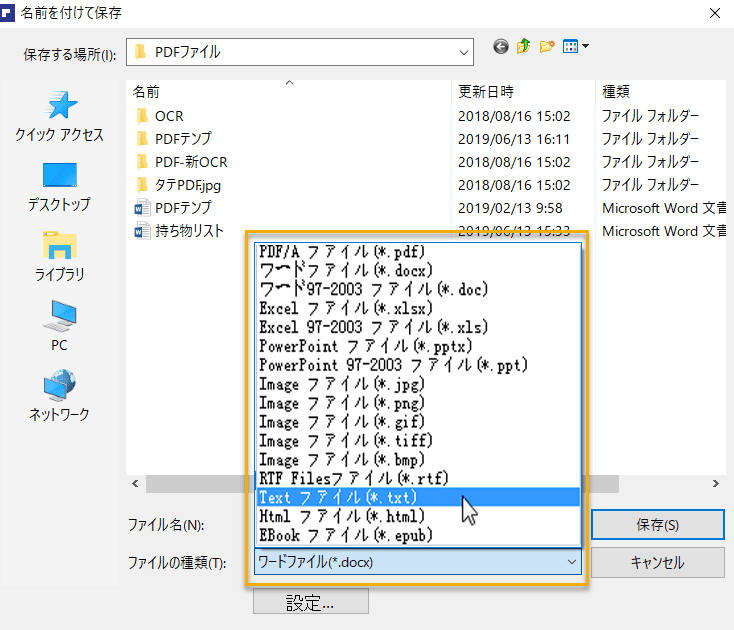Click the right scroll arrow

(x=715, y=483)
